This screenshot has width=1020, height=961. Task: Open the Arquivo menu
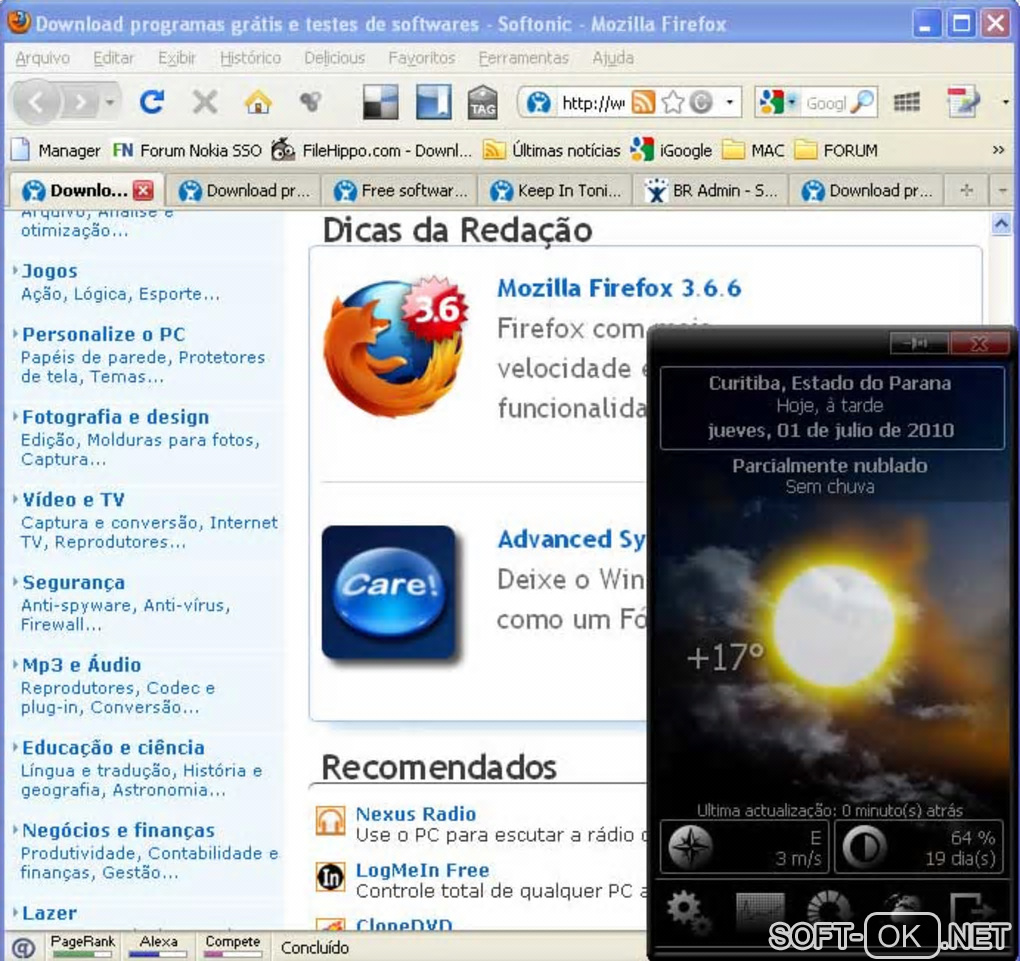click(42, 59)
